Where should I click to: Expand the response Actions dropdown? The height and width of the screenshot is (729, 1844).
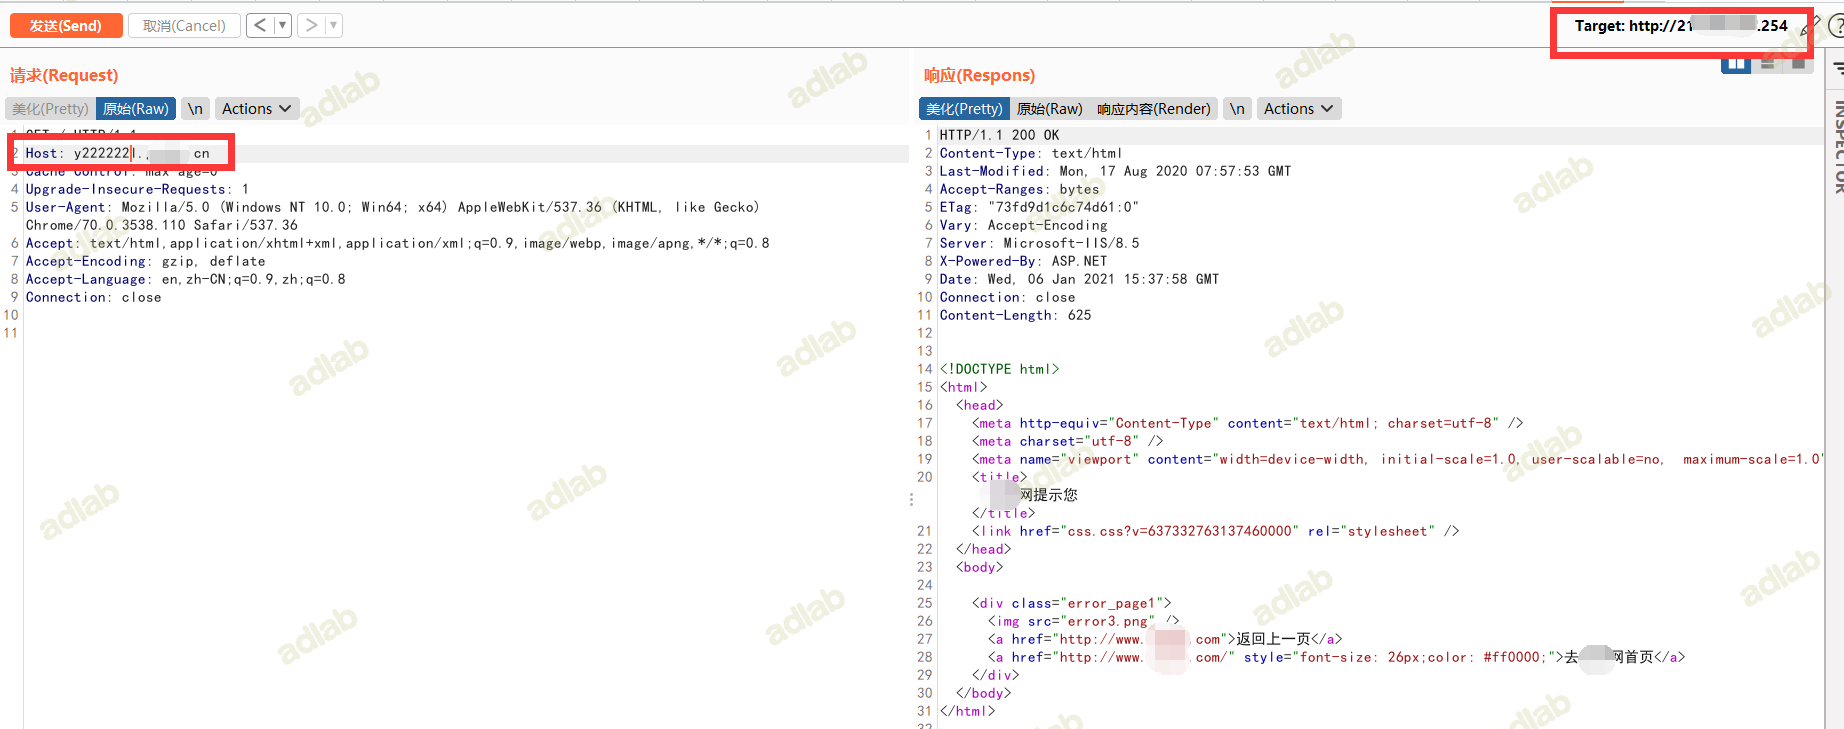[x=1299, y=109]
